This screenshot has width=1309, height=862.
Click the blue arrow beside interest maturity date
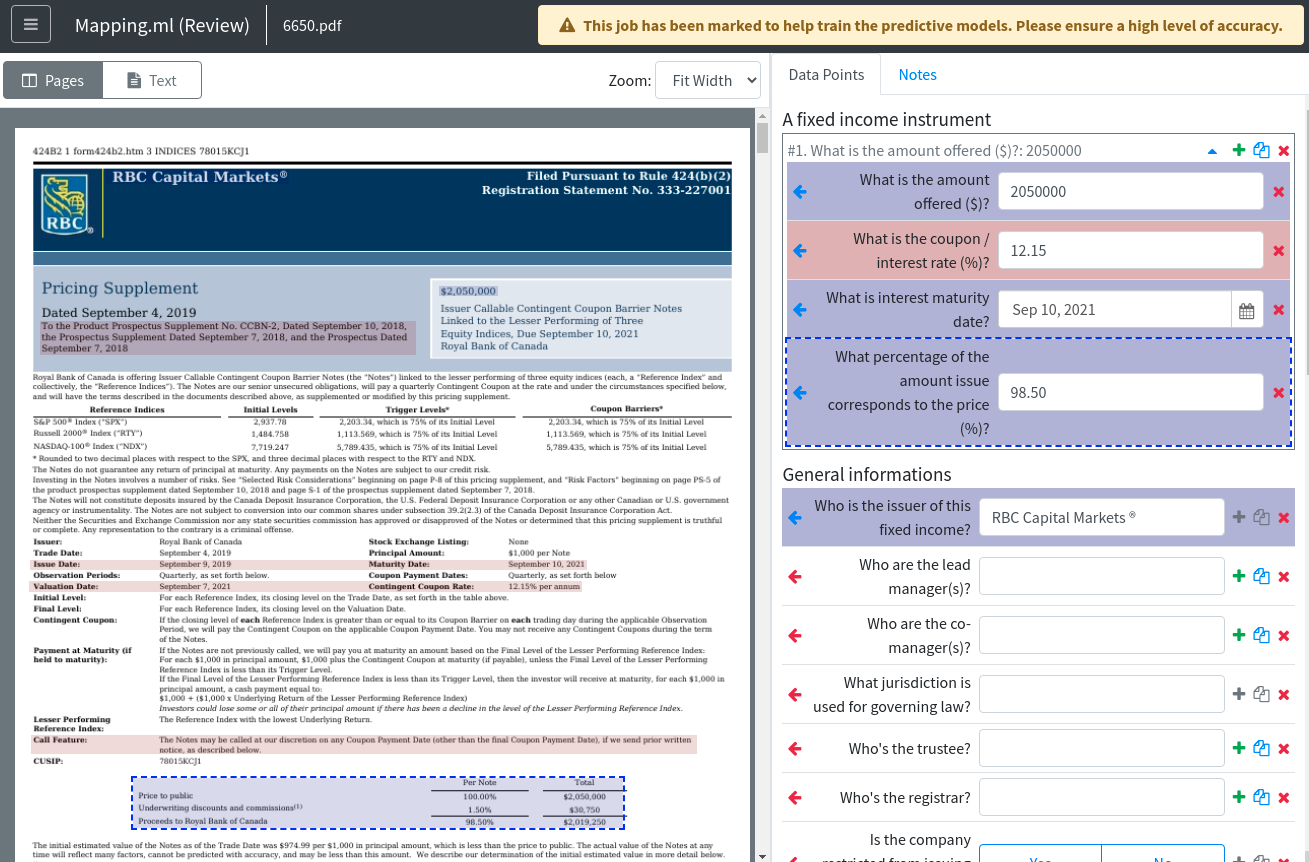(x=799, y=310)
